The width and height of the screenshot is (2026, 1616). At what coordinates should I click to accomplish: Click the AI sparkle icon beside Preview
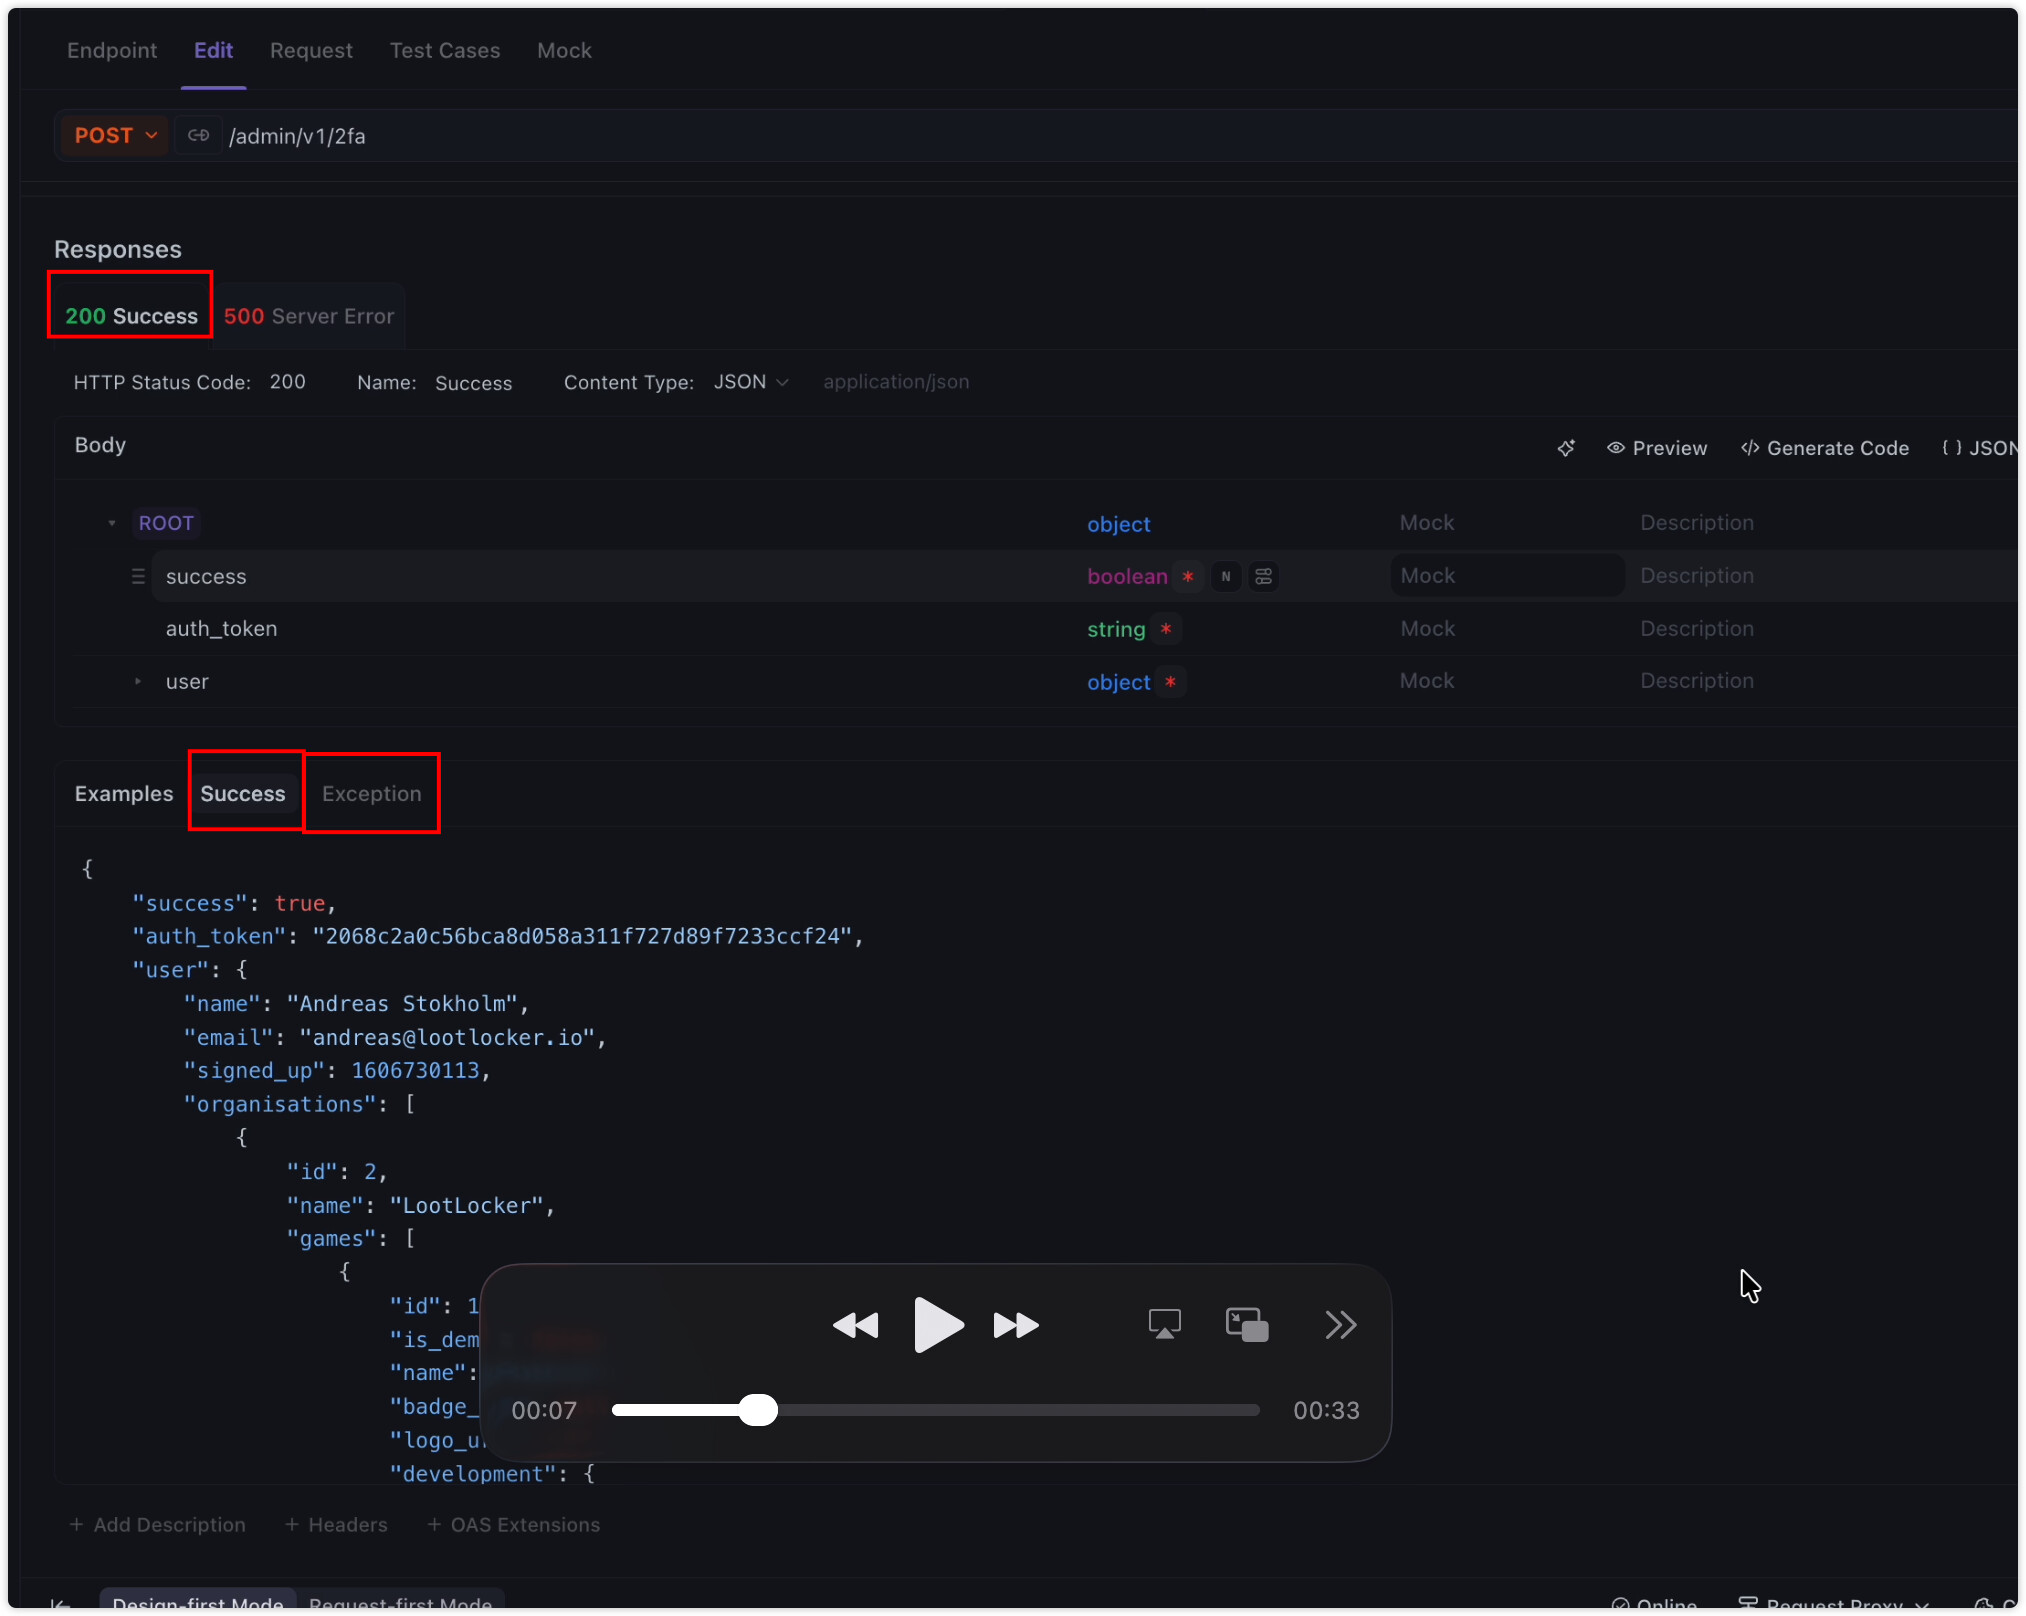point(1566,448)
